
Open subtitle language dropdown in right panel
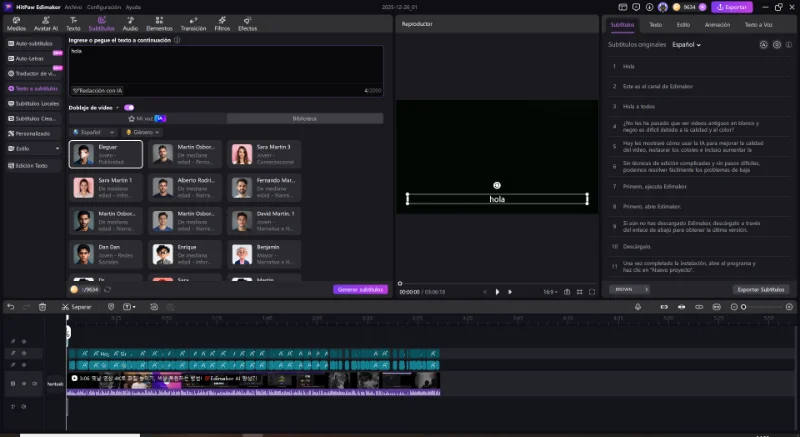tap(686, 45)
